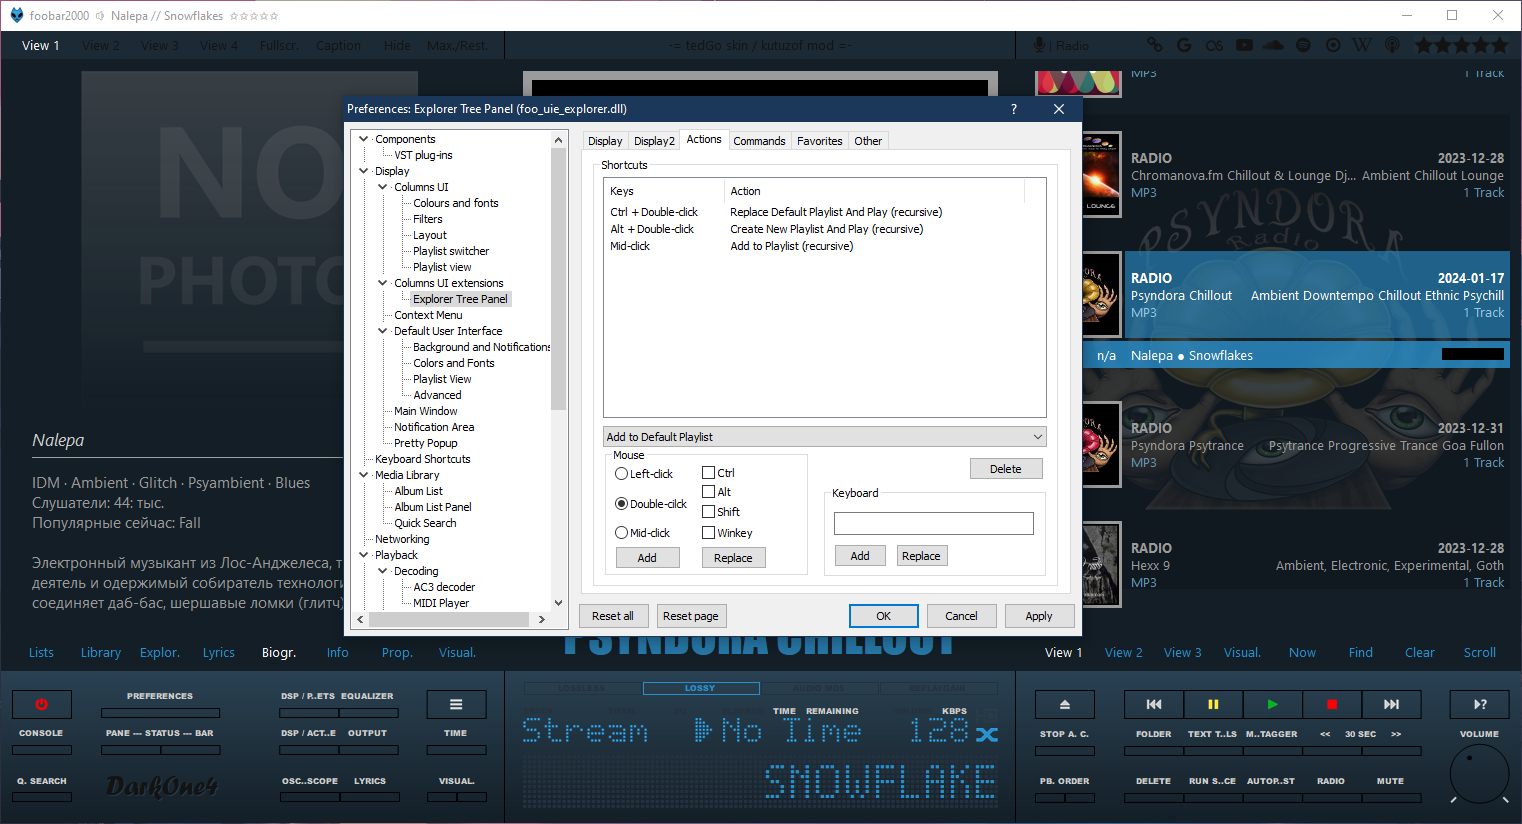Select the Mid-click radio button
The image size is (1522, 824).
coord(621,533)
